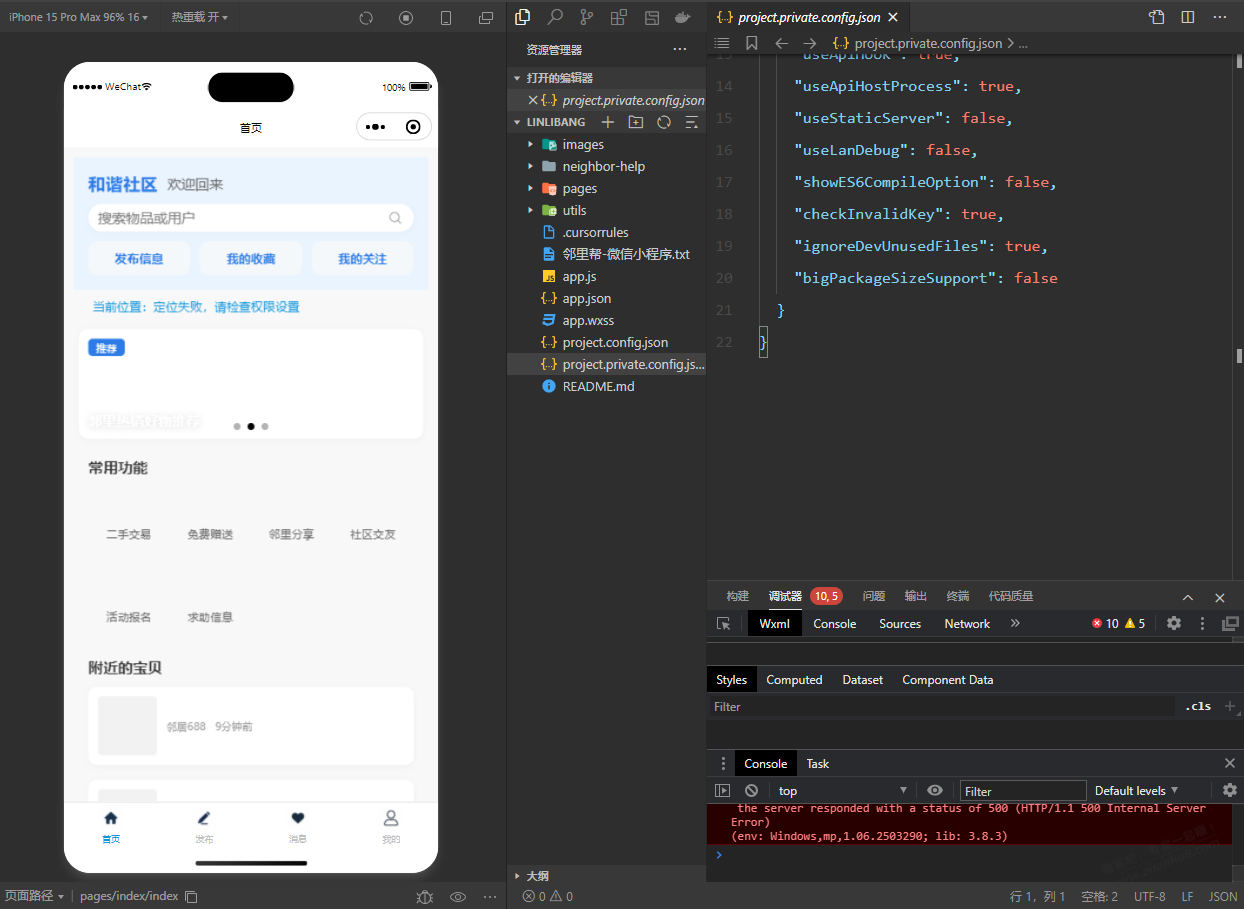Refresh the LINLIBANG explorer tree
This screenshot has width=1244, height=909.
(x=663, y=122)
